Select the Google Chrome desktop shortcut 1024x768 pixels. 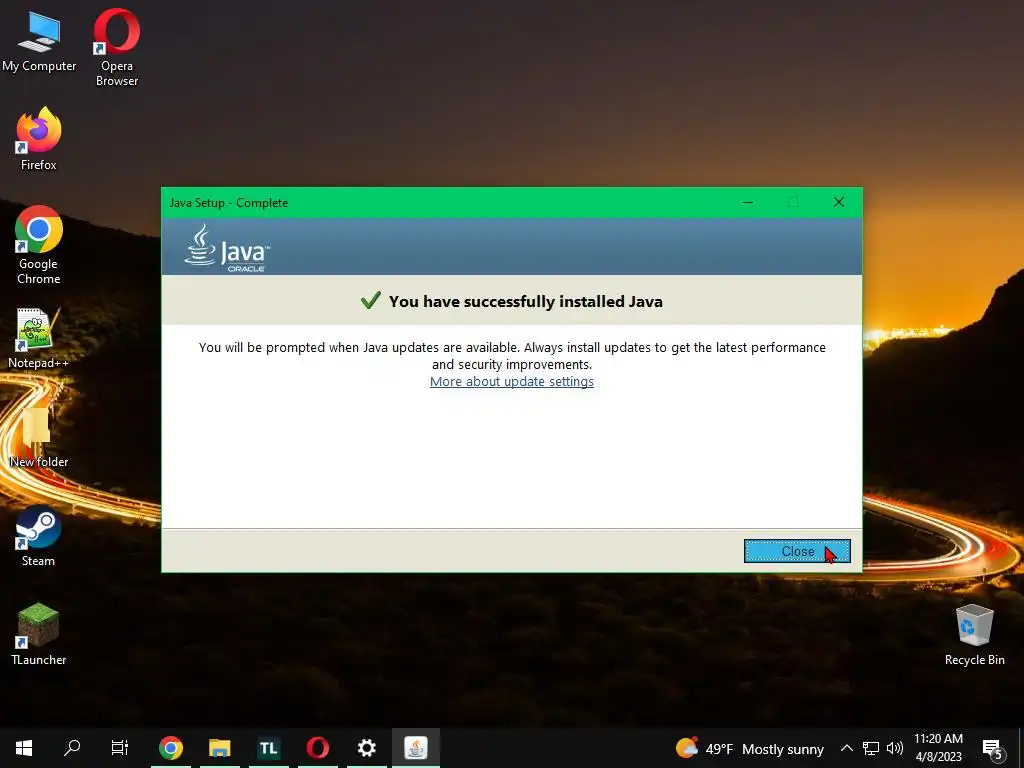click(x=39, y=245)
